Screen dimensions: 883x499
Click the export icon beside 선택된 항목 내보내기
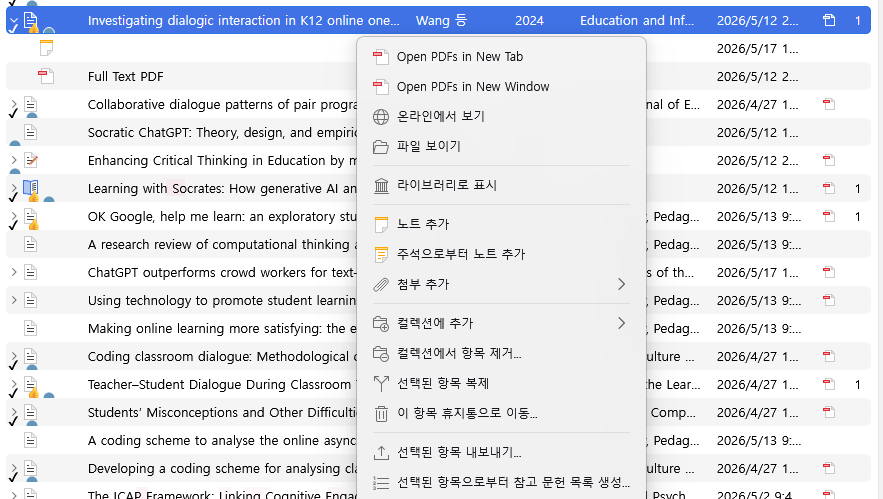tap(381, 452)
